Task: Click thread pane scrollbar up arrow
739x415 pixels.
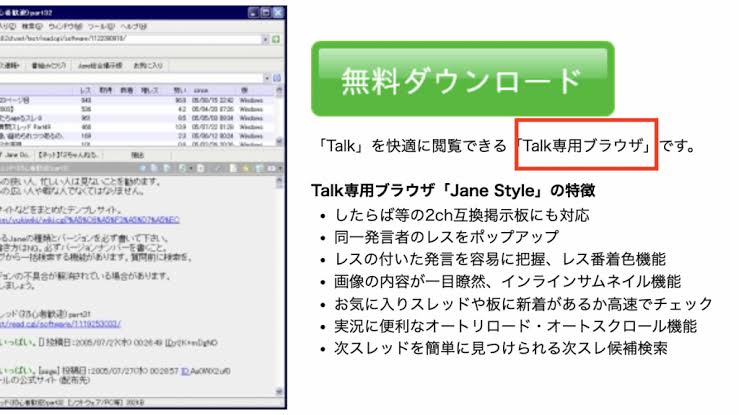Action: [279, 181]
